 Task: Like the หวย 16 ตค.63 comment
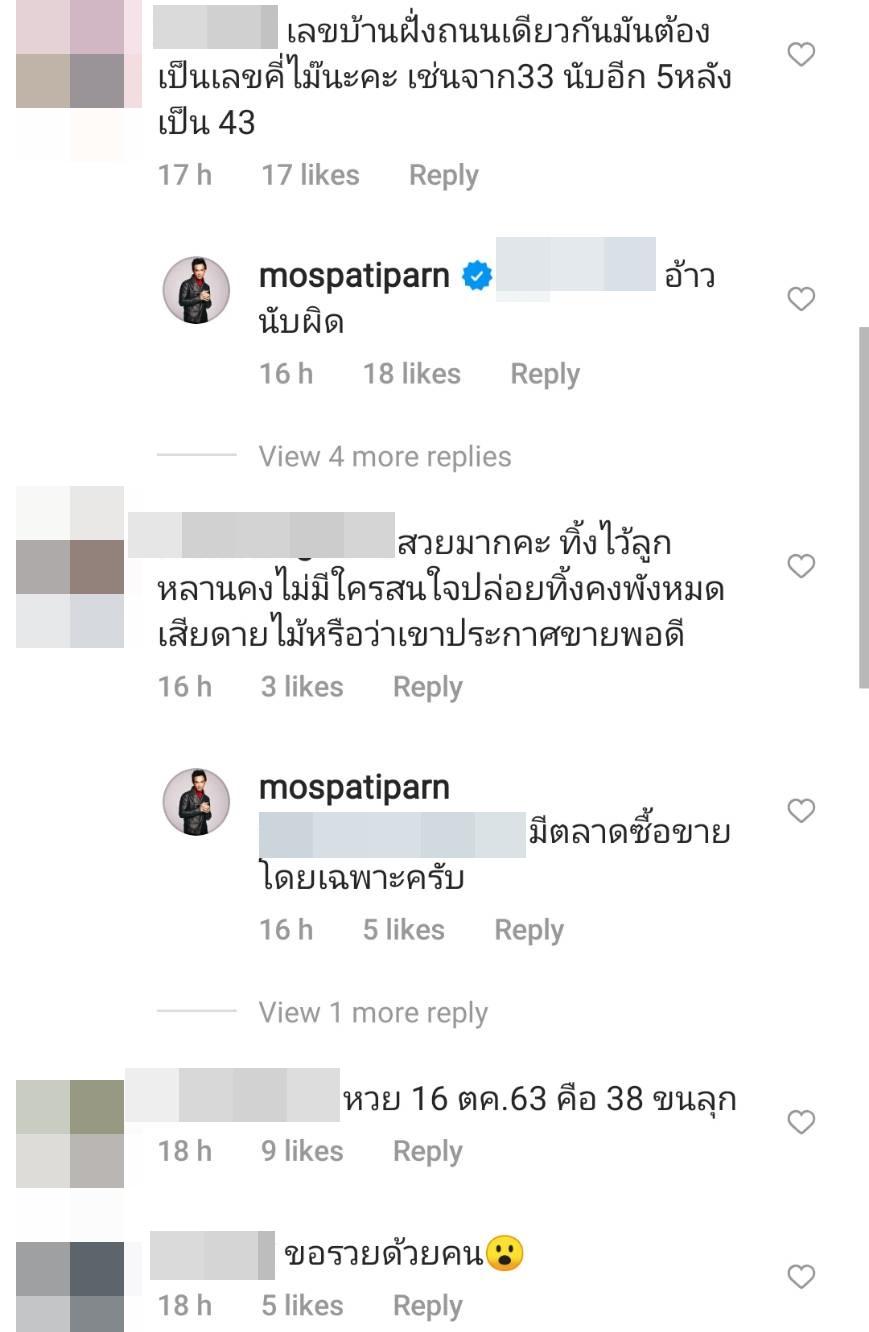click(x=801, y=1123)
